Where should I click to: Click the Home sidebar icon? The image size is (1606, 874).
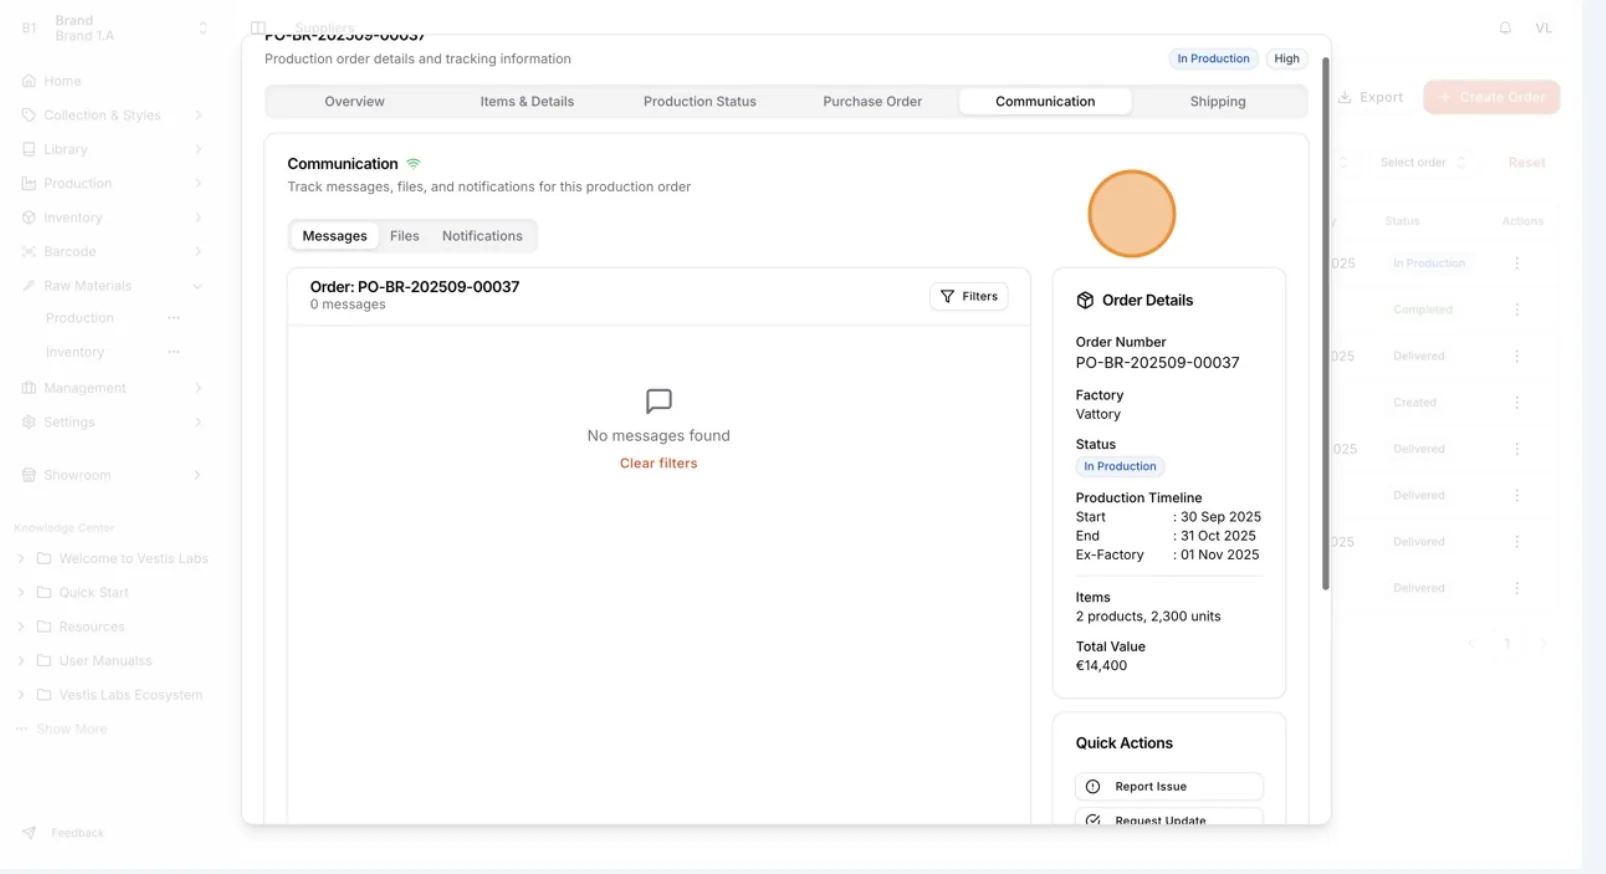pos(29,81)
